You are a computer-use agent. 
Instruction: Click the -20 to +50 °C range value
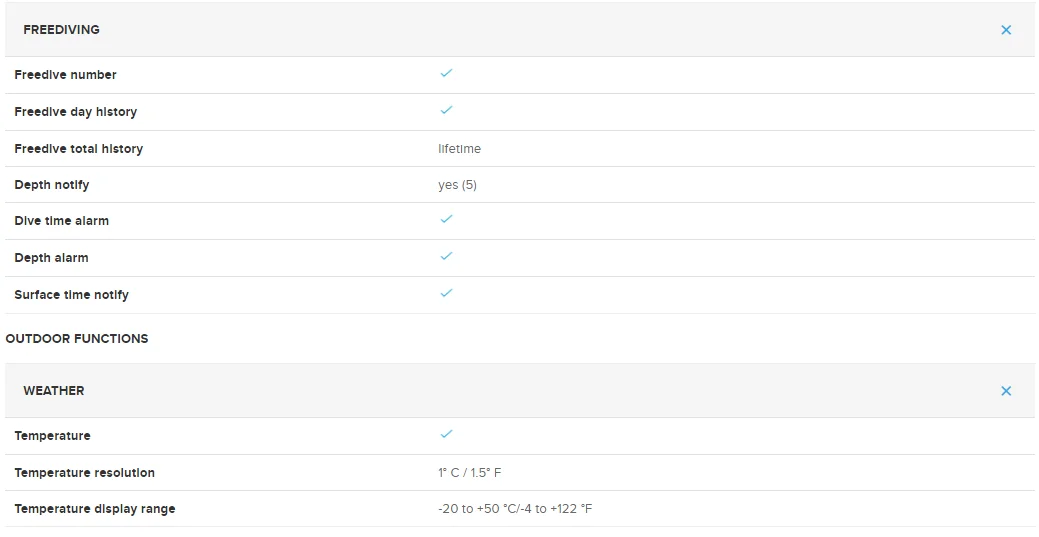515,509
